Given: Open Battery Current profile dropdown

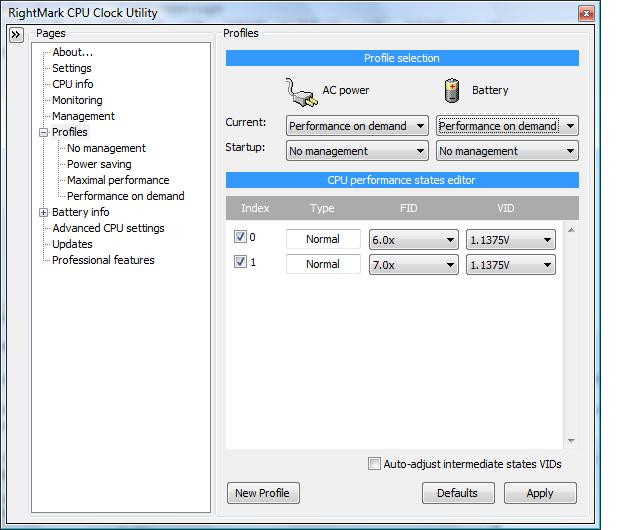Looking at the screenshot, I should point(507,126).
